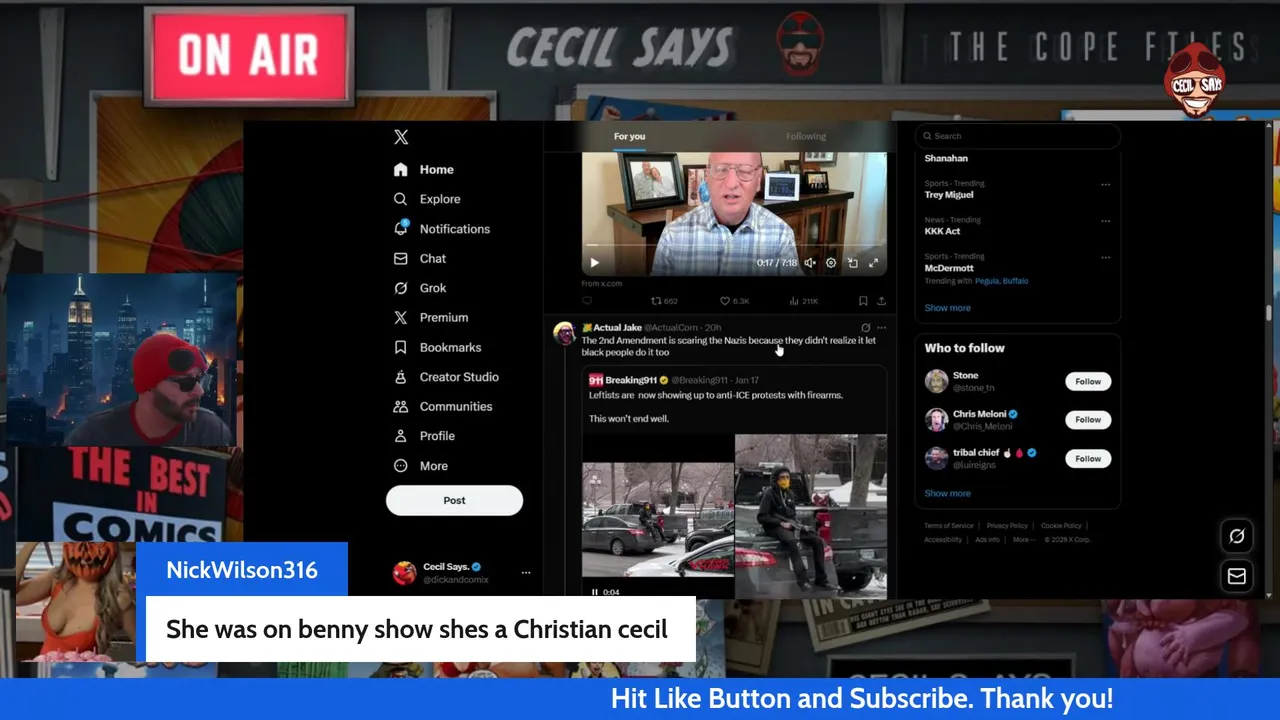Image resolution: width=1280 pixels, height=720 pixels.
Task: Open Stone's avatar in Who to follow
Action: [x=936, y=381]
